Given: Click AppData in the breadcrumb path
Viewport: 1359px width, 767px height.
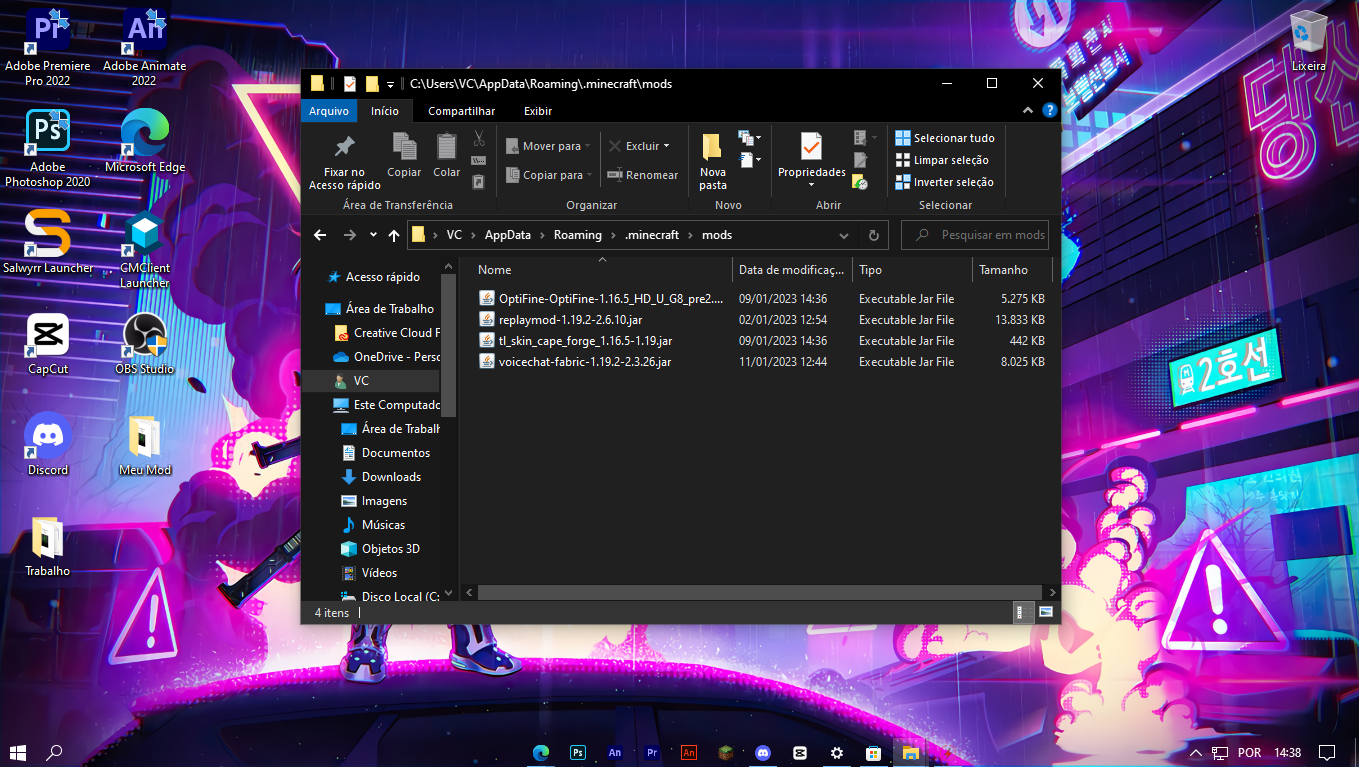Looking at the screenshot, I should 508,235.
